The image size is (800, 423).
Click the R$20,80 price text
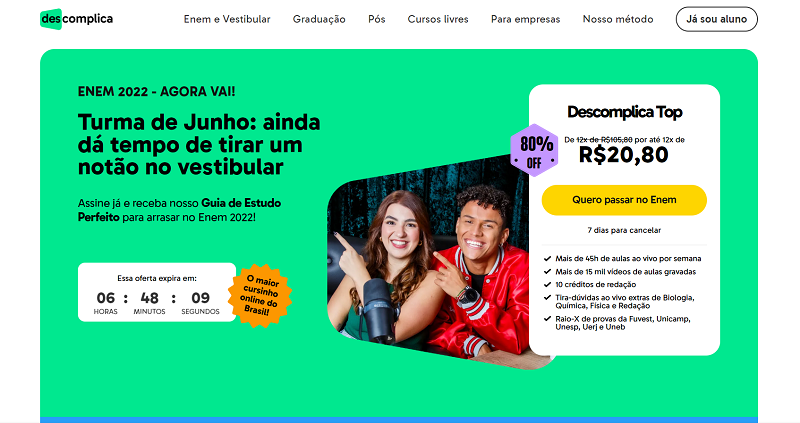pos(623,155)
